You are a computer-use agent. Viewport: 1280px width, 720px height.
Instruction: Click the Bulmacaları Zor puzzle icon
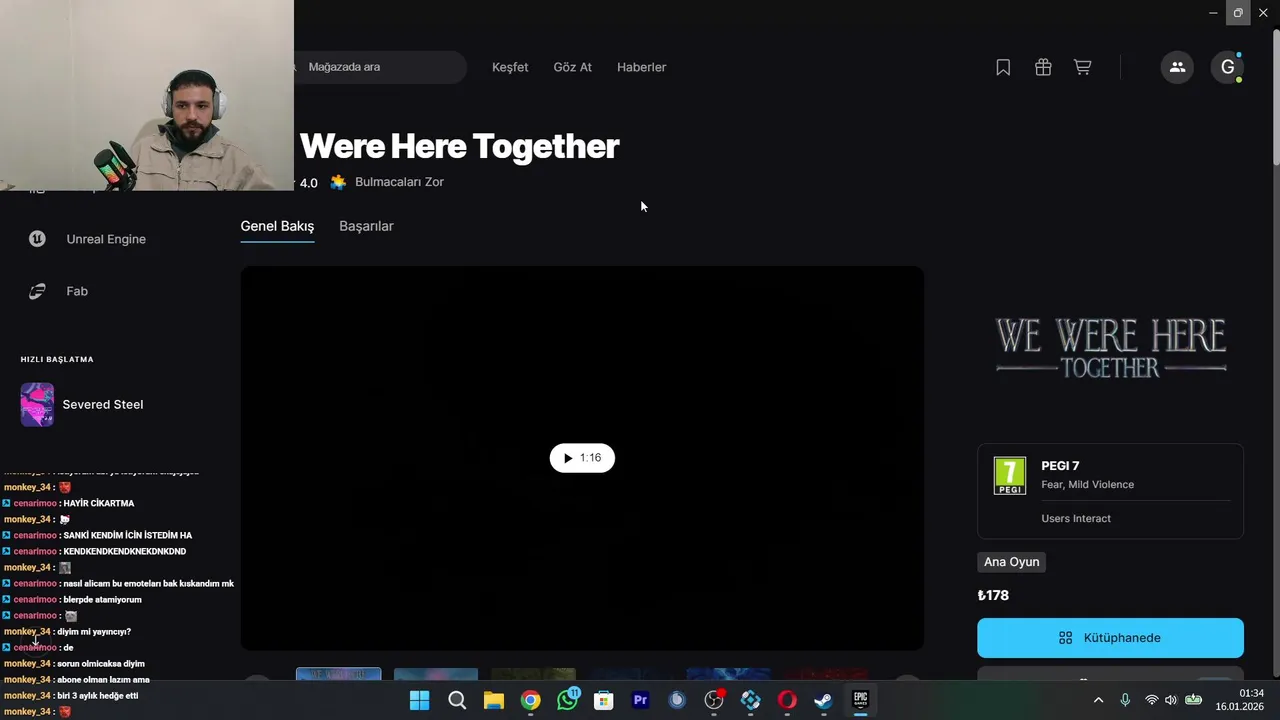tap(338, 182)
